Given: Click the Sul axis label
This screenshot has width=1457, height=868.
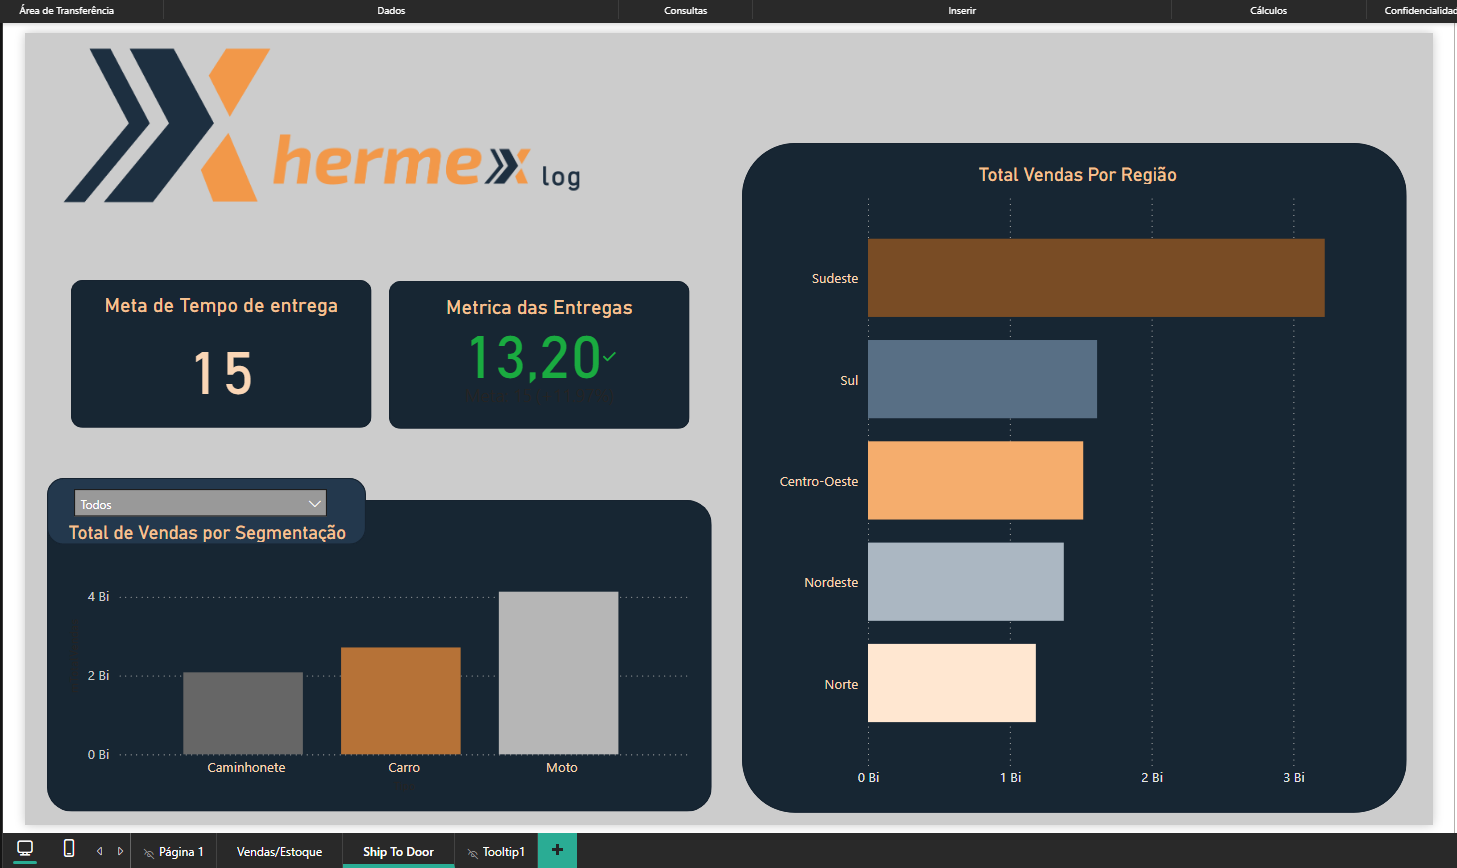Looking at the screenshot, I should coord(849,381).
